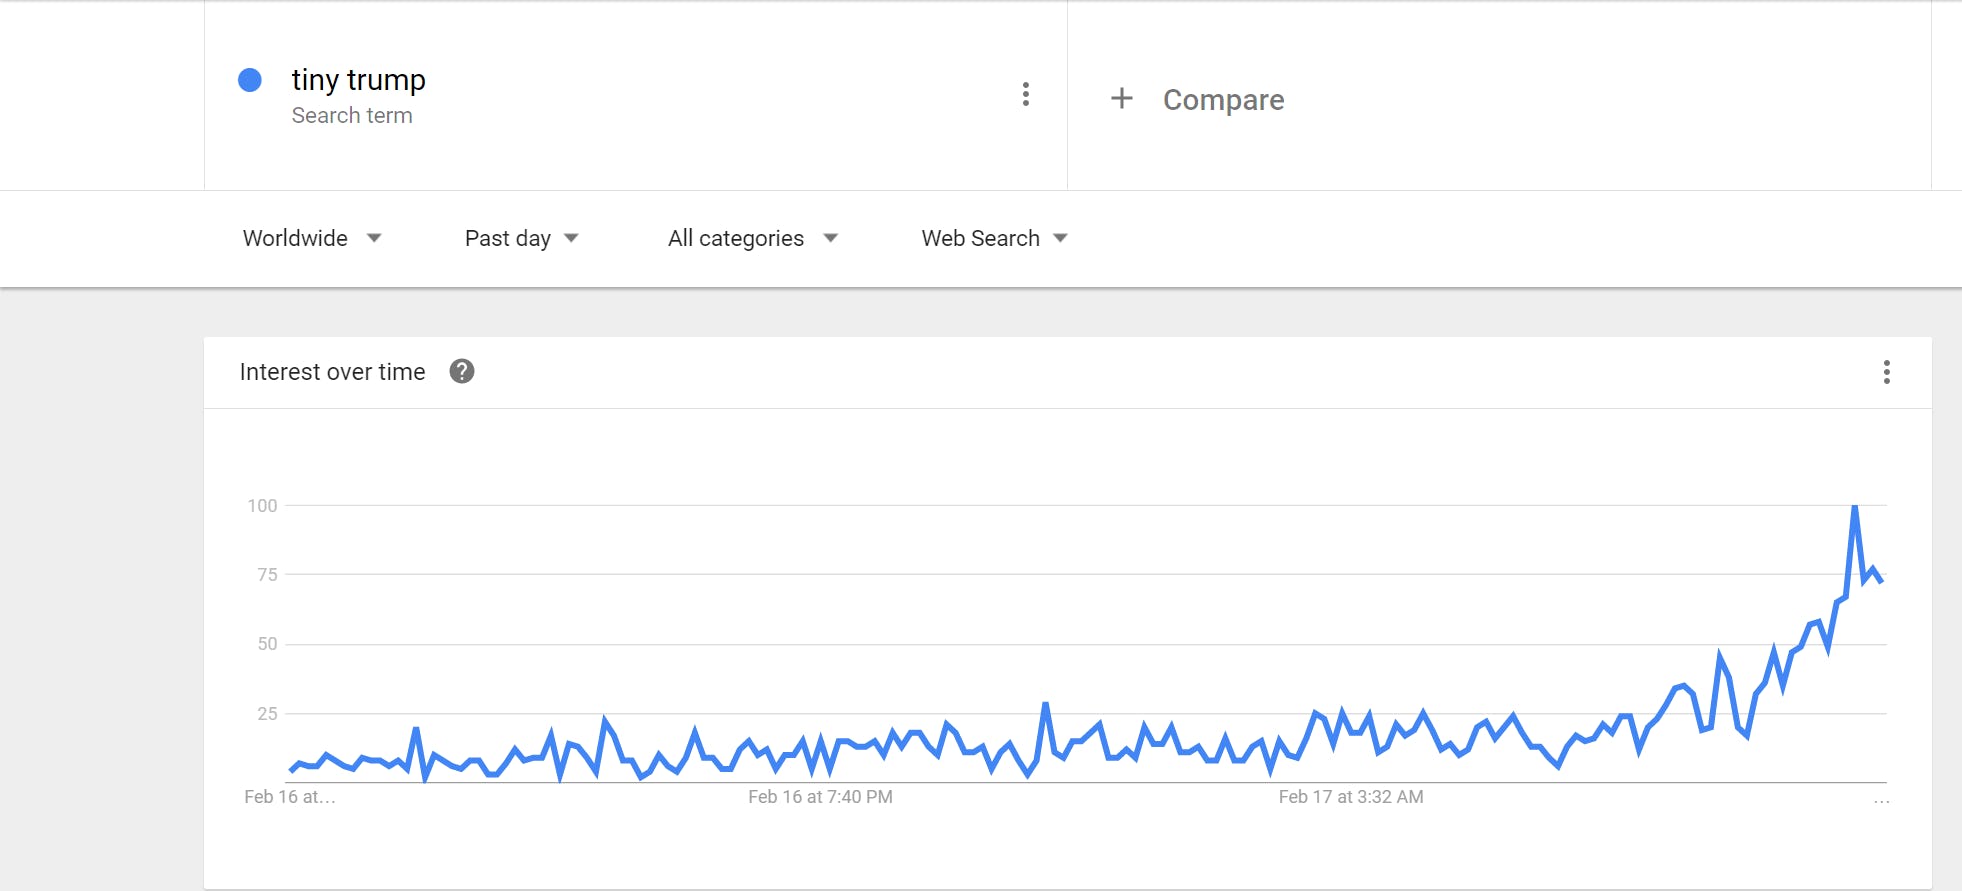Edit the tiny trump search term
This screenshot has width=1962, height=891.
pos(358,79)
